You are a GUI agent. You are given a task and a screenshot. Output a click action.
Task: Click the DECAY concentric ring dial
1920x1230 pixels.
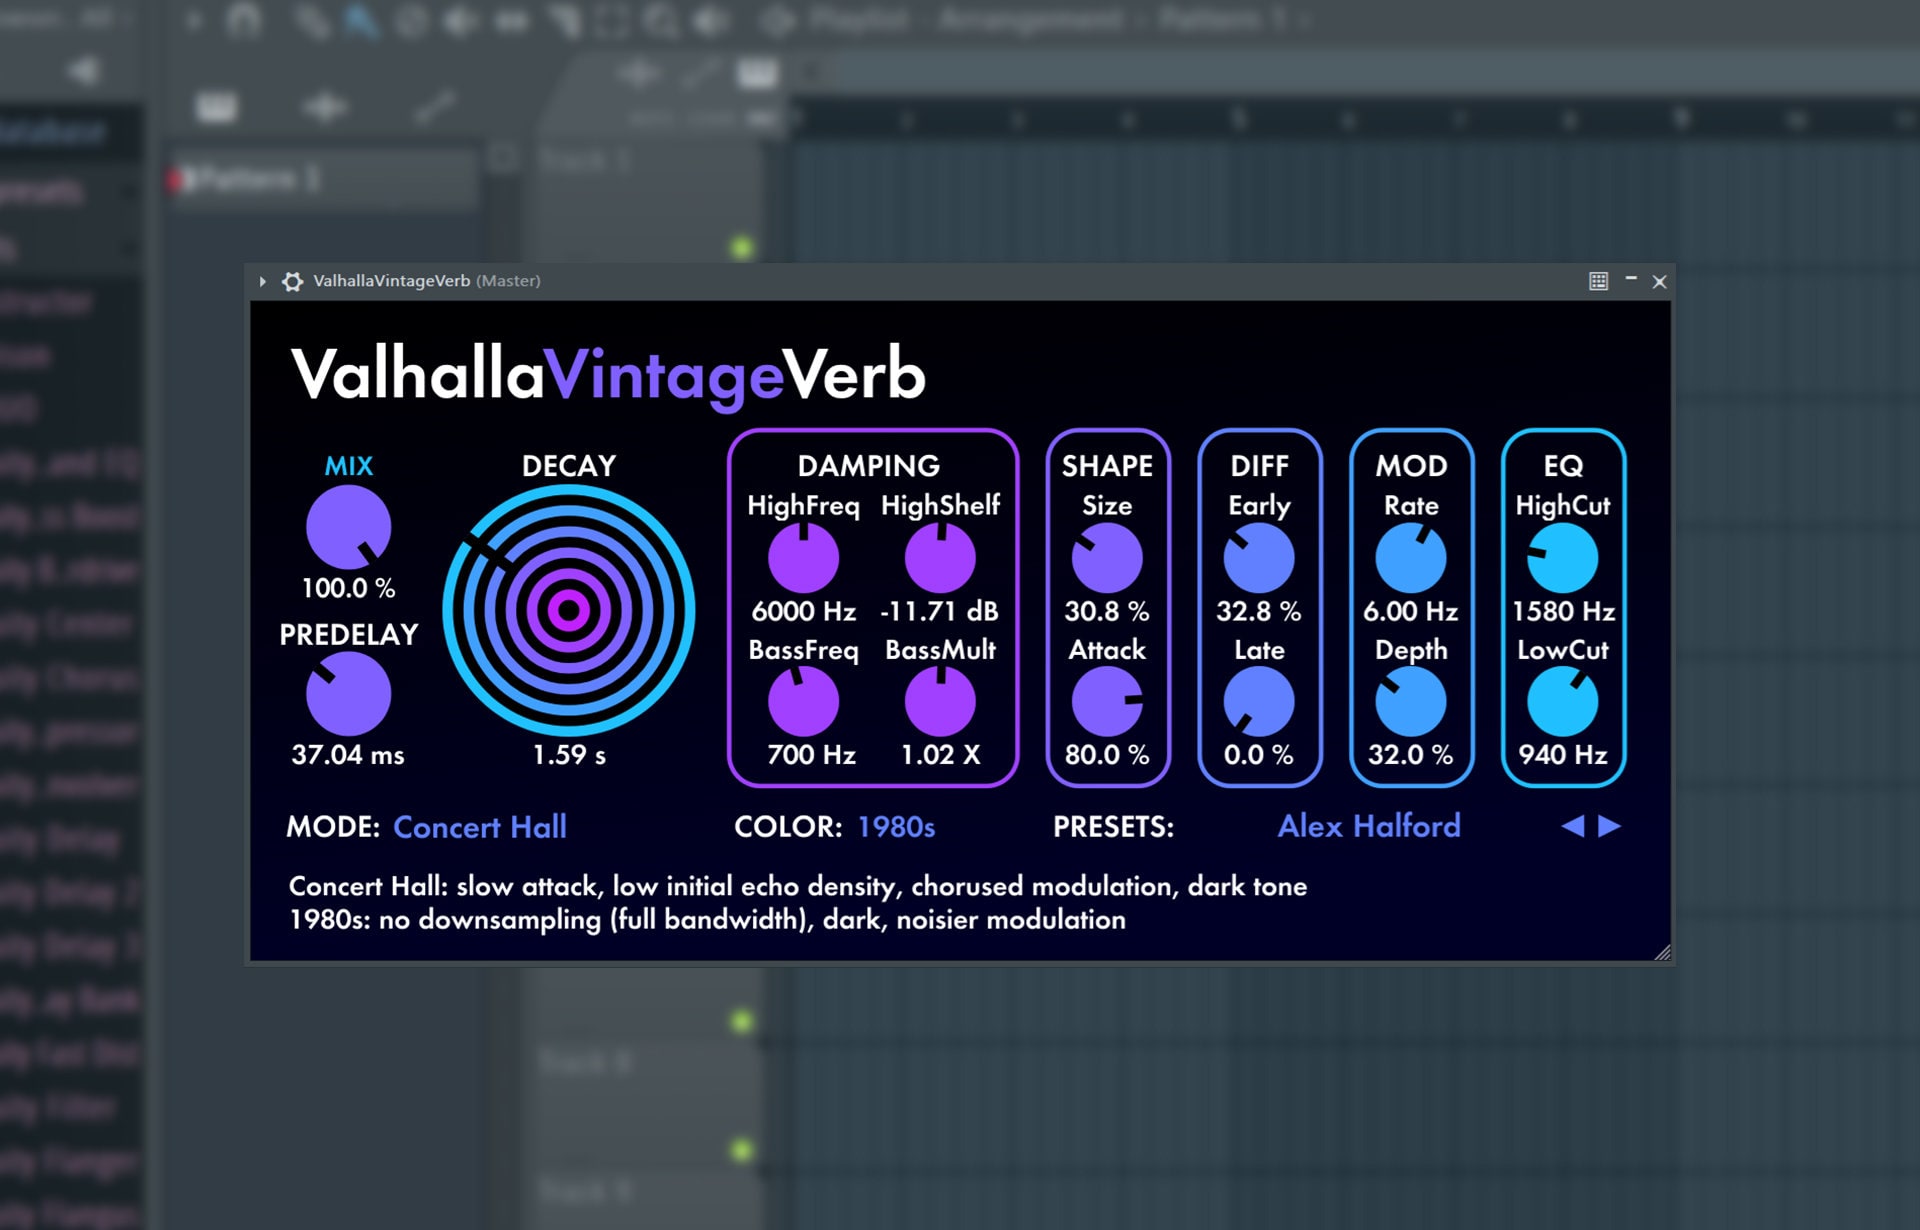click(x=569, y=610)
